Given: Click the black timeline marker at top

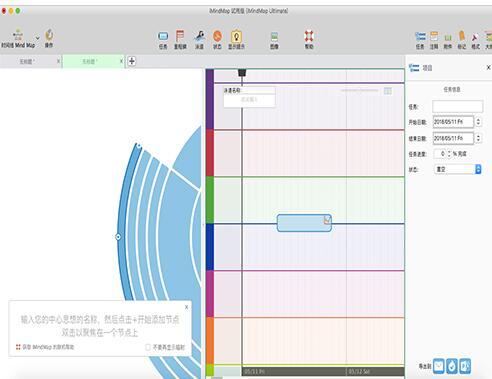Looking at the screenshot, I should 242,73.
